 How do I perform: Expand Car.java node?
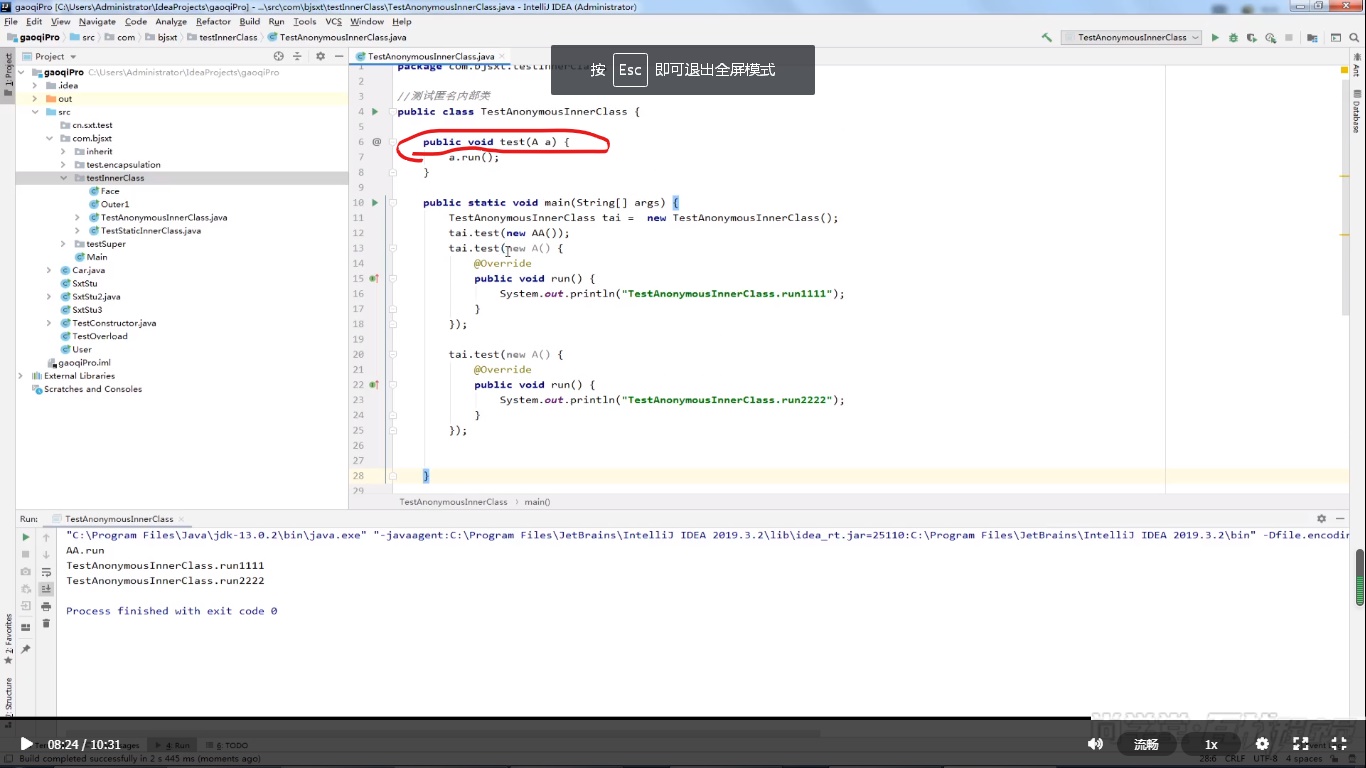click(50, 270)
